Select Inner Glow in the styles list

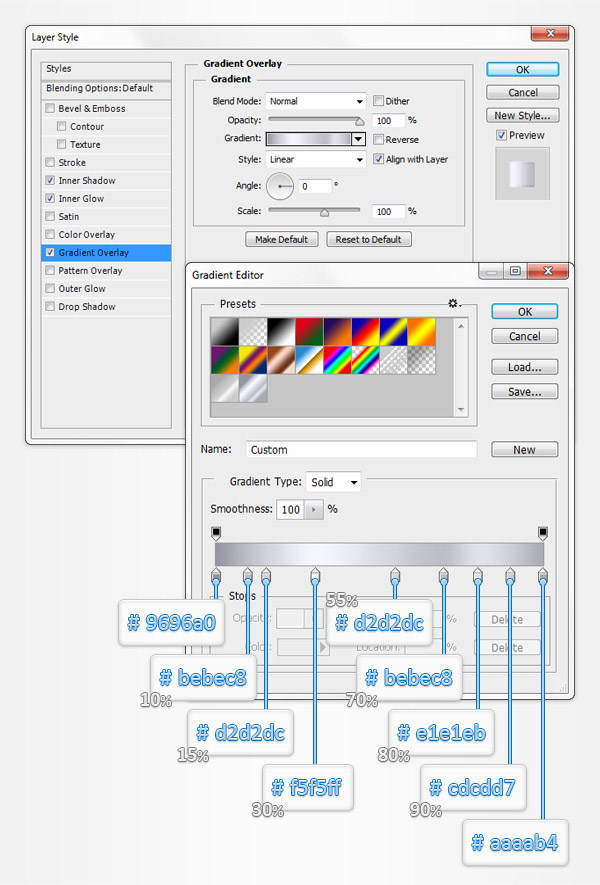click(x=81, y=199)
